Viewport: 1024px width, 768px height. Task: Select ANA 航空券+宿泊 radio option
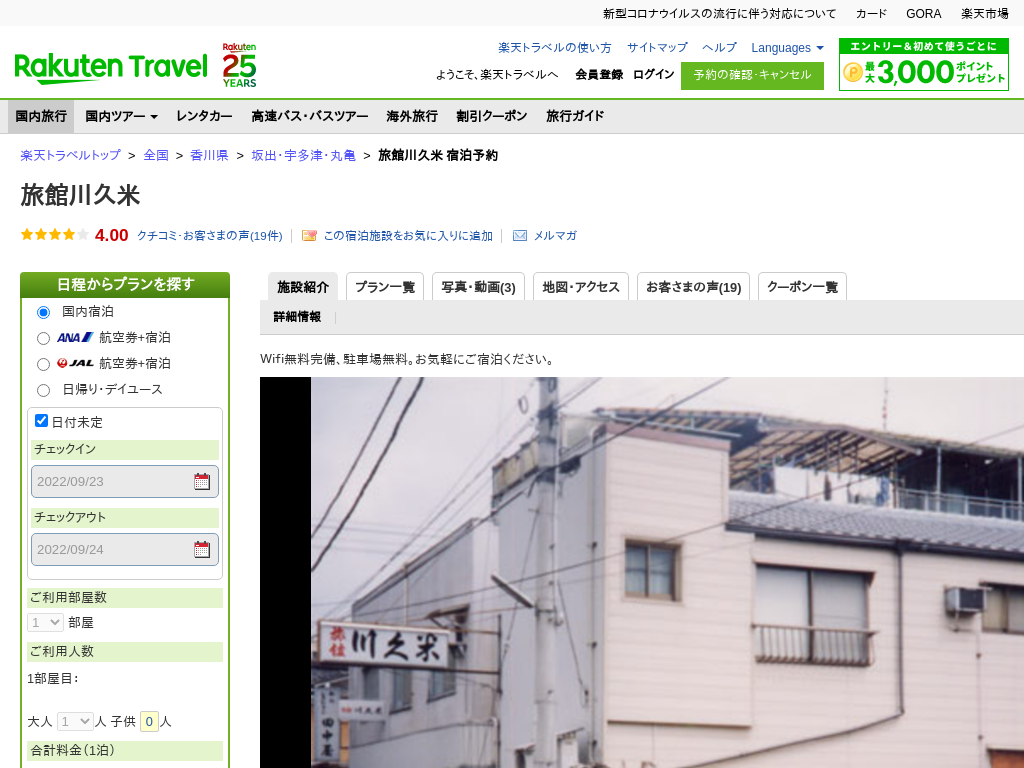pyautogui.click(x=43, y=338)
